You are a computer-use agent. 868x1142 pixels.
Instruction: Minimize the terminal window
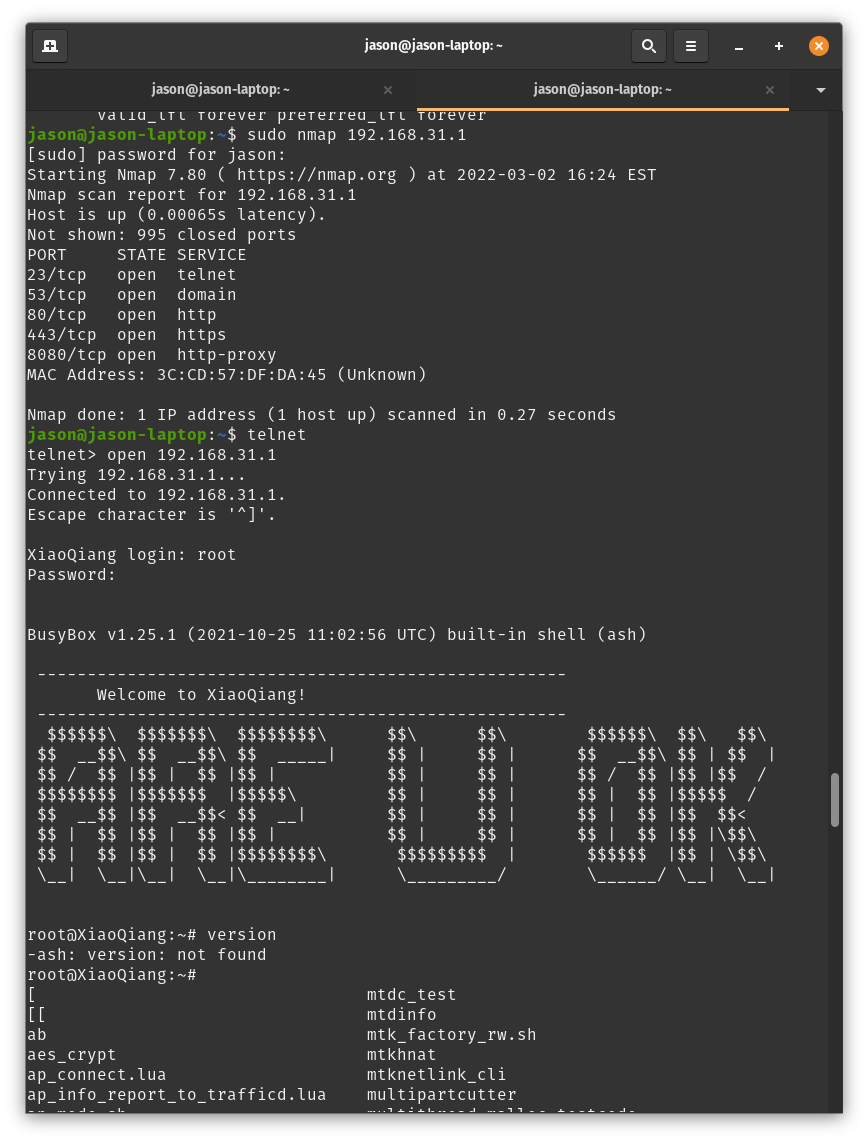(738, 47)
